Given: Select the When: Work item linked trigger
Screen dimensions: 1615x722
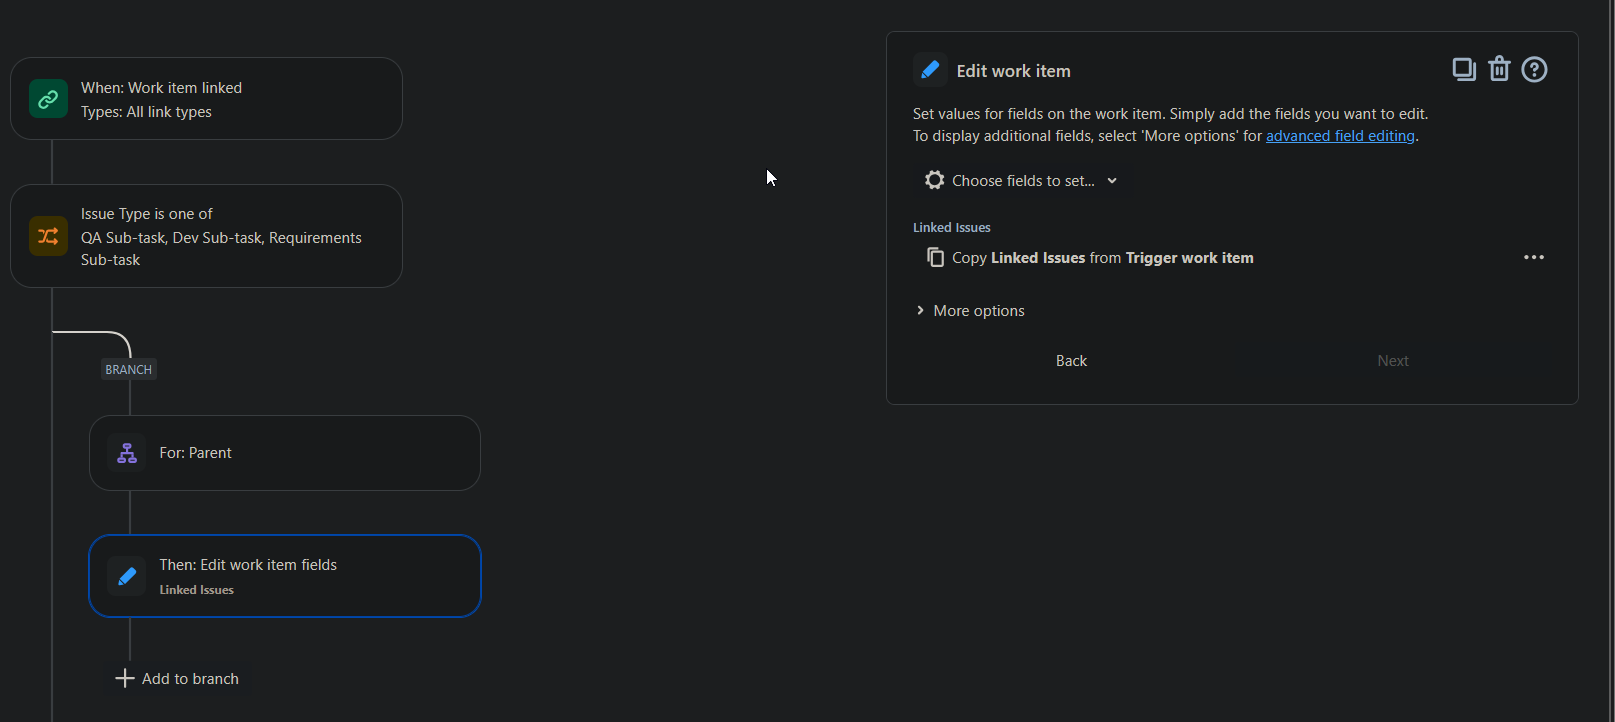Looking at the screenshot, I should coord(206,99).
